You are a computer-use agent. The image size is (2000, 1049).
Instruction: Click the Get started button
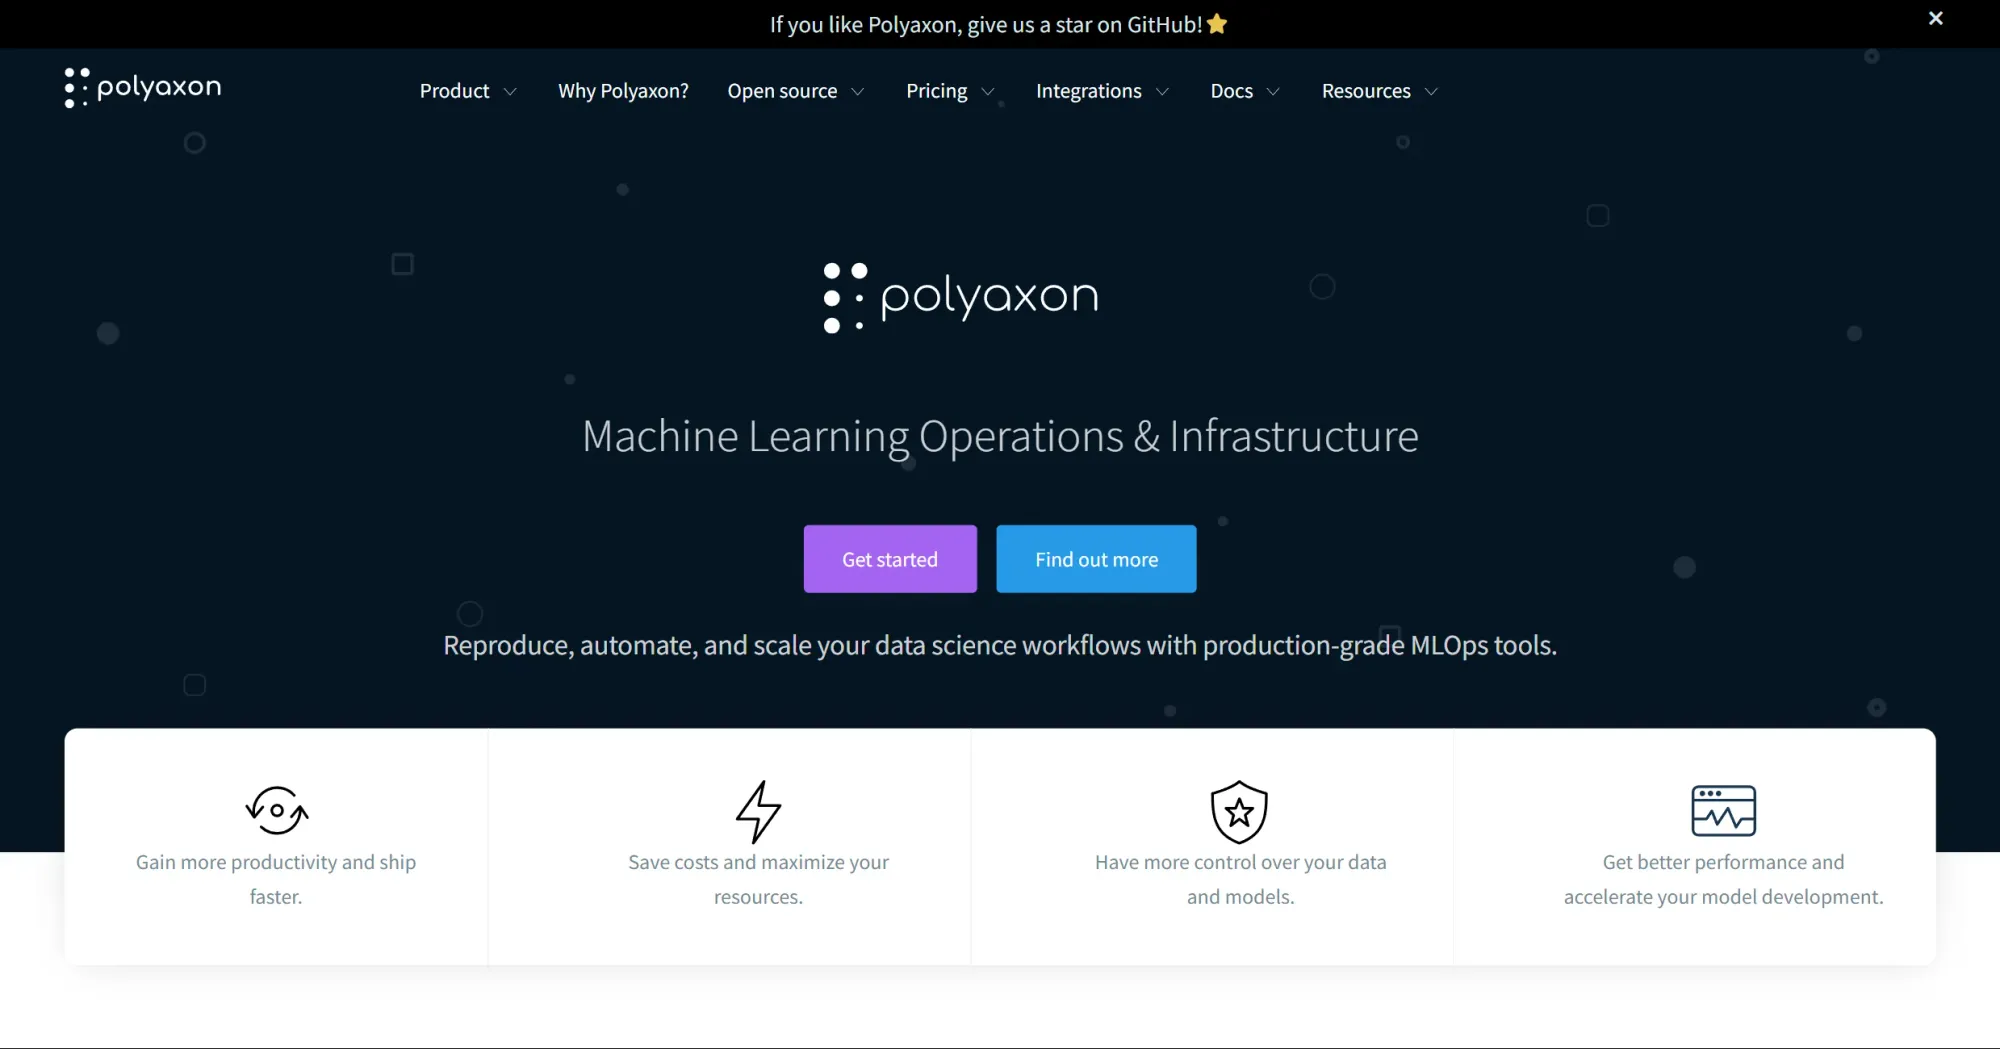[x=890, y=559]
